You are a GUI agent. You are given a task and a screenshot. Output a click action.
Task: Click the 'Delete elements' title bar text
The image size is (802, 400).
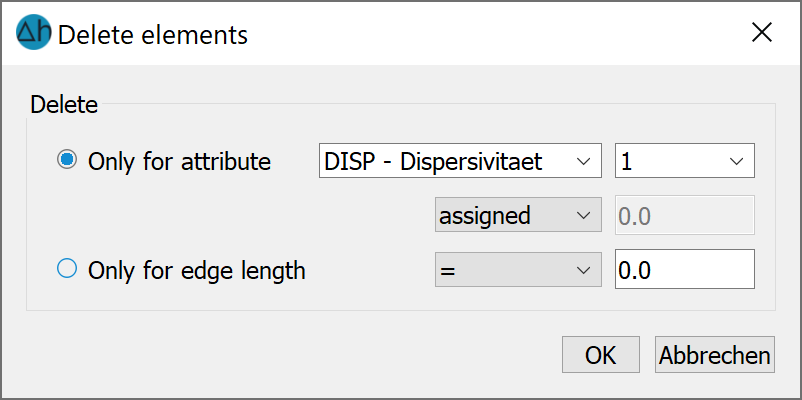click(x=153, y=35)
